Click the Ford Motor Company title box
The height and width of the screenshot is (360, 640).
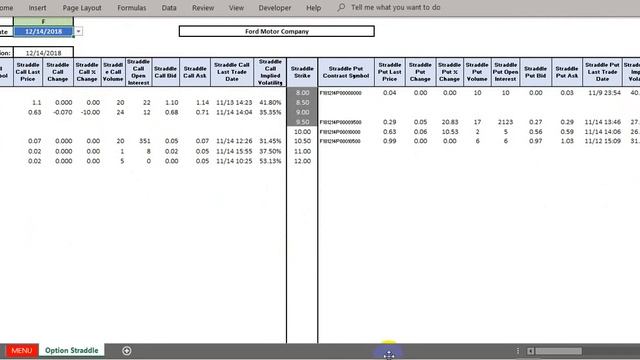pyautogui.click(x=277, y=31)
